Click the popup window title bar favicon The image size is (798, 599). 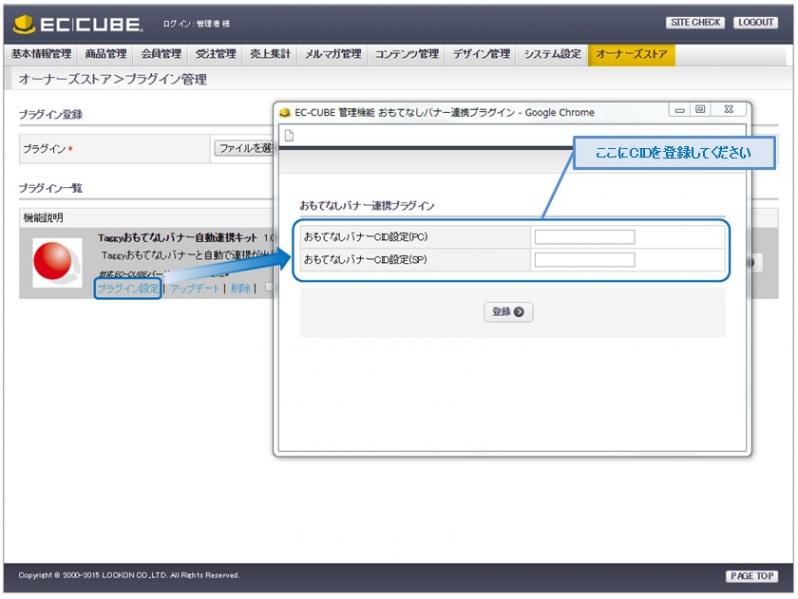click(285, 112)
